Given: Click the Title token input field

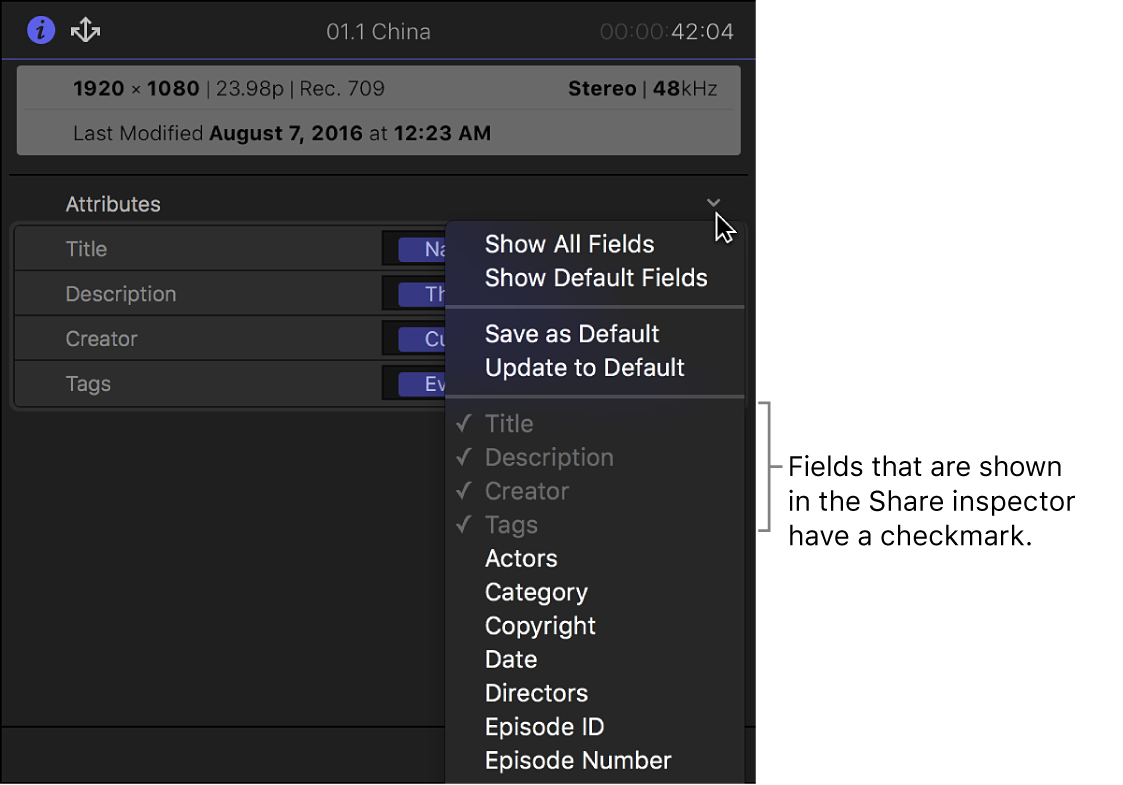Looking at the screenshot, I should pos(414,248).
